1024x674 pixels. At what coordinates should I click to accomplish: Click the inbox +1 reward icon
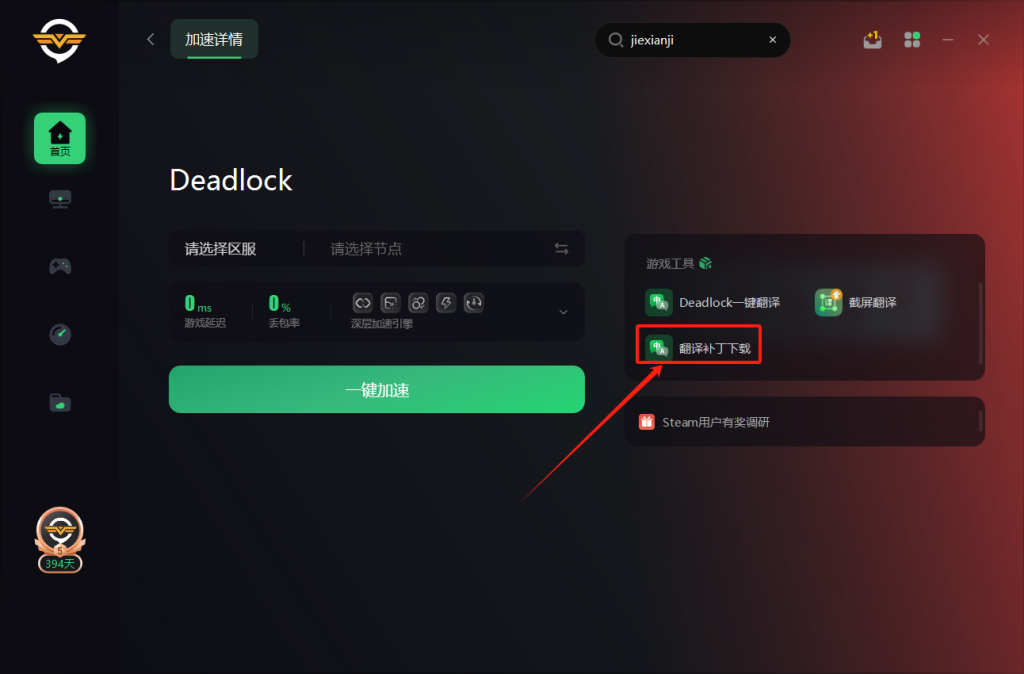(872, 40)
